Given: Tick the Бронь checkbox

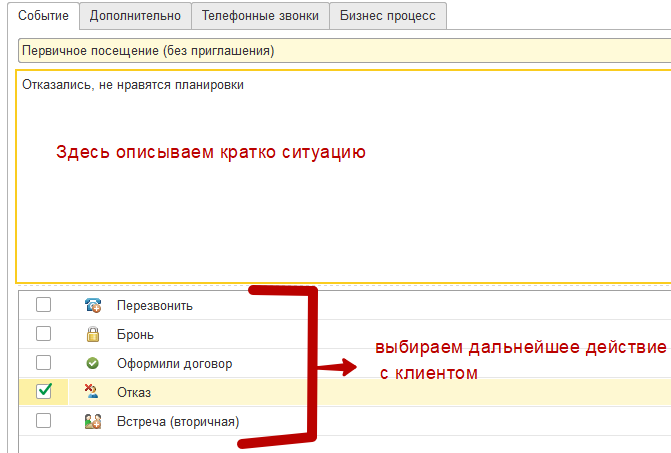Looking at the screenshot, I should (x=44, y=335).
